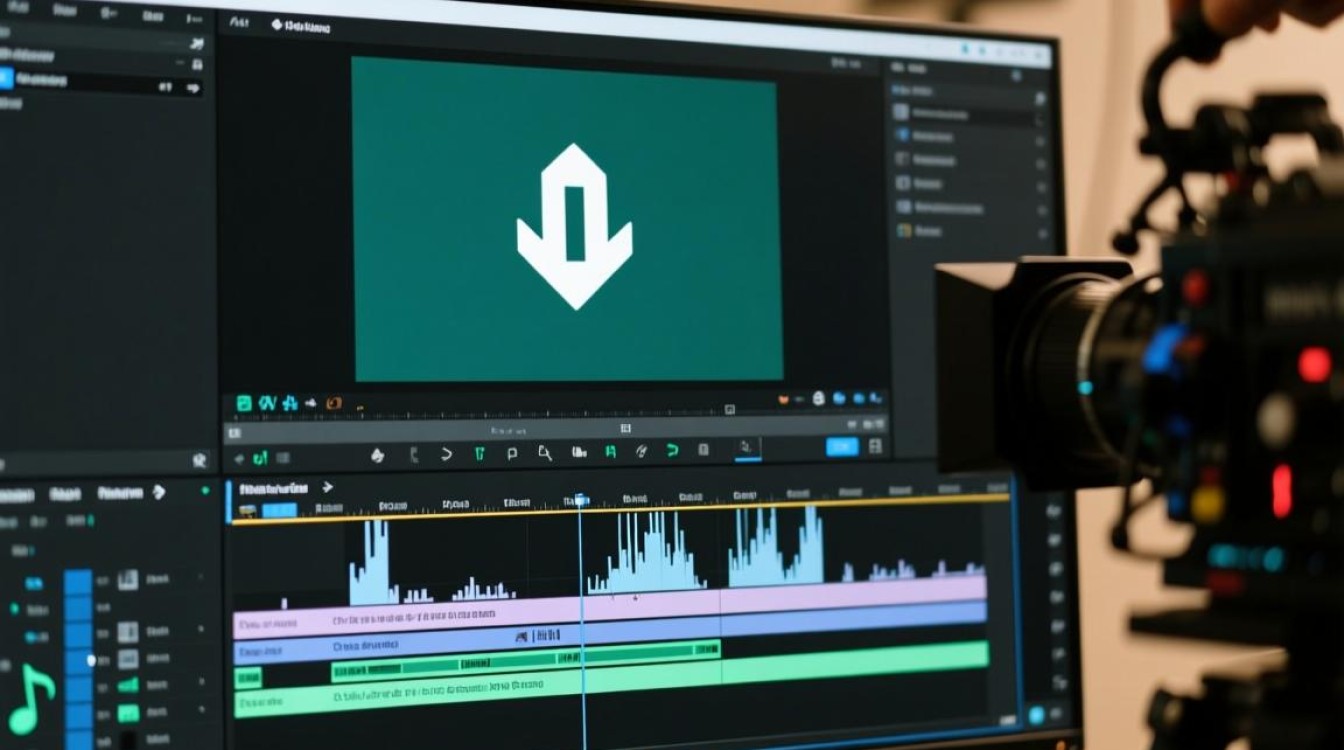The height and width of the screenshot is (750, 1344).
Task: Click the arrow beside the timeline sequence name
Action: pos(327,487)
